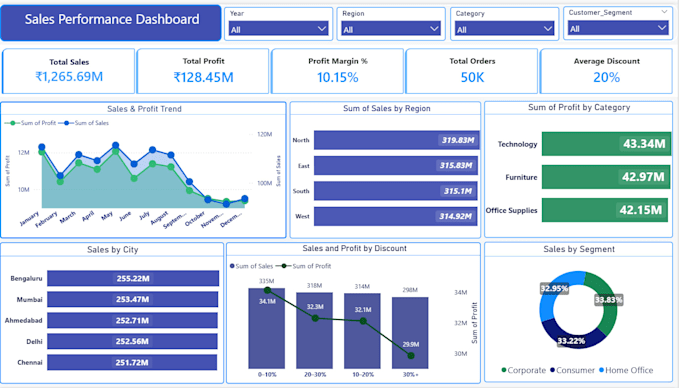
Task: Click the Sales by Segment title
Action: point(579,249)
